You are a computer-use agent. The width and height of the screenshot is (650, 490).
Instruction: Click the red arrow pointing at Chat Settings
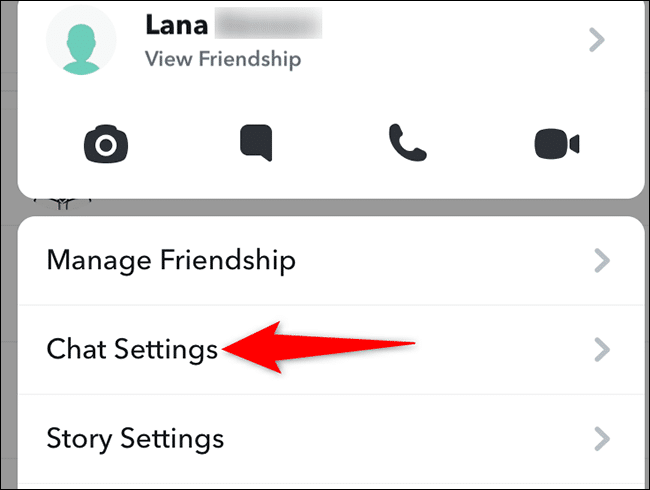318,347
